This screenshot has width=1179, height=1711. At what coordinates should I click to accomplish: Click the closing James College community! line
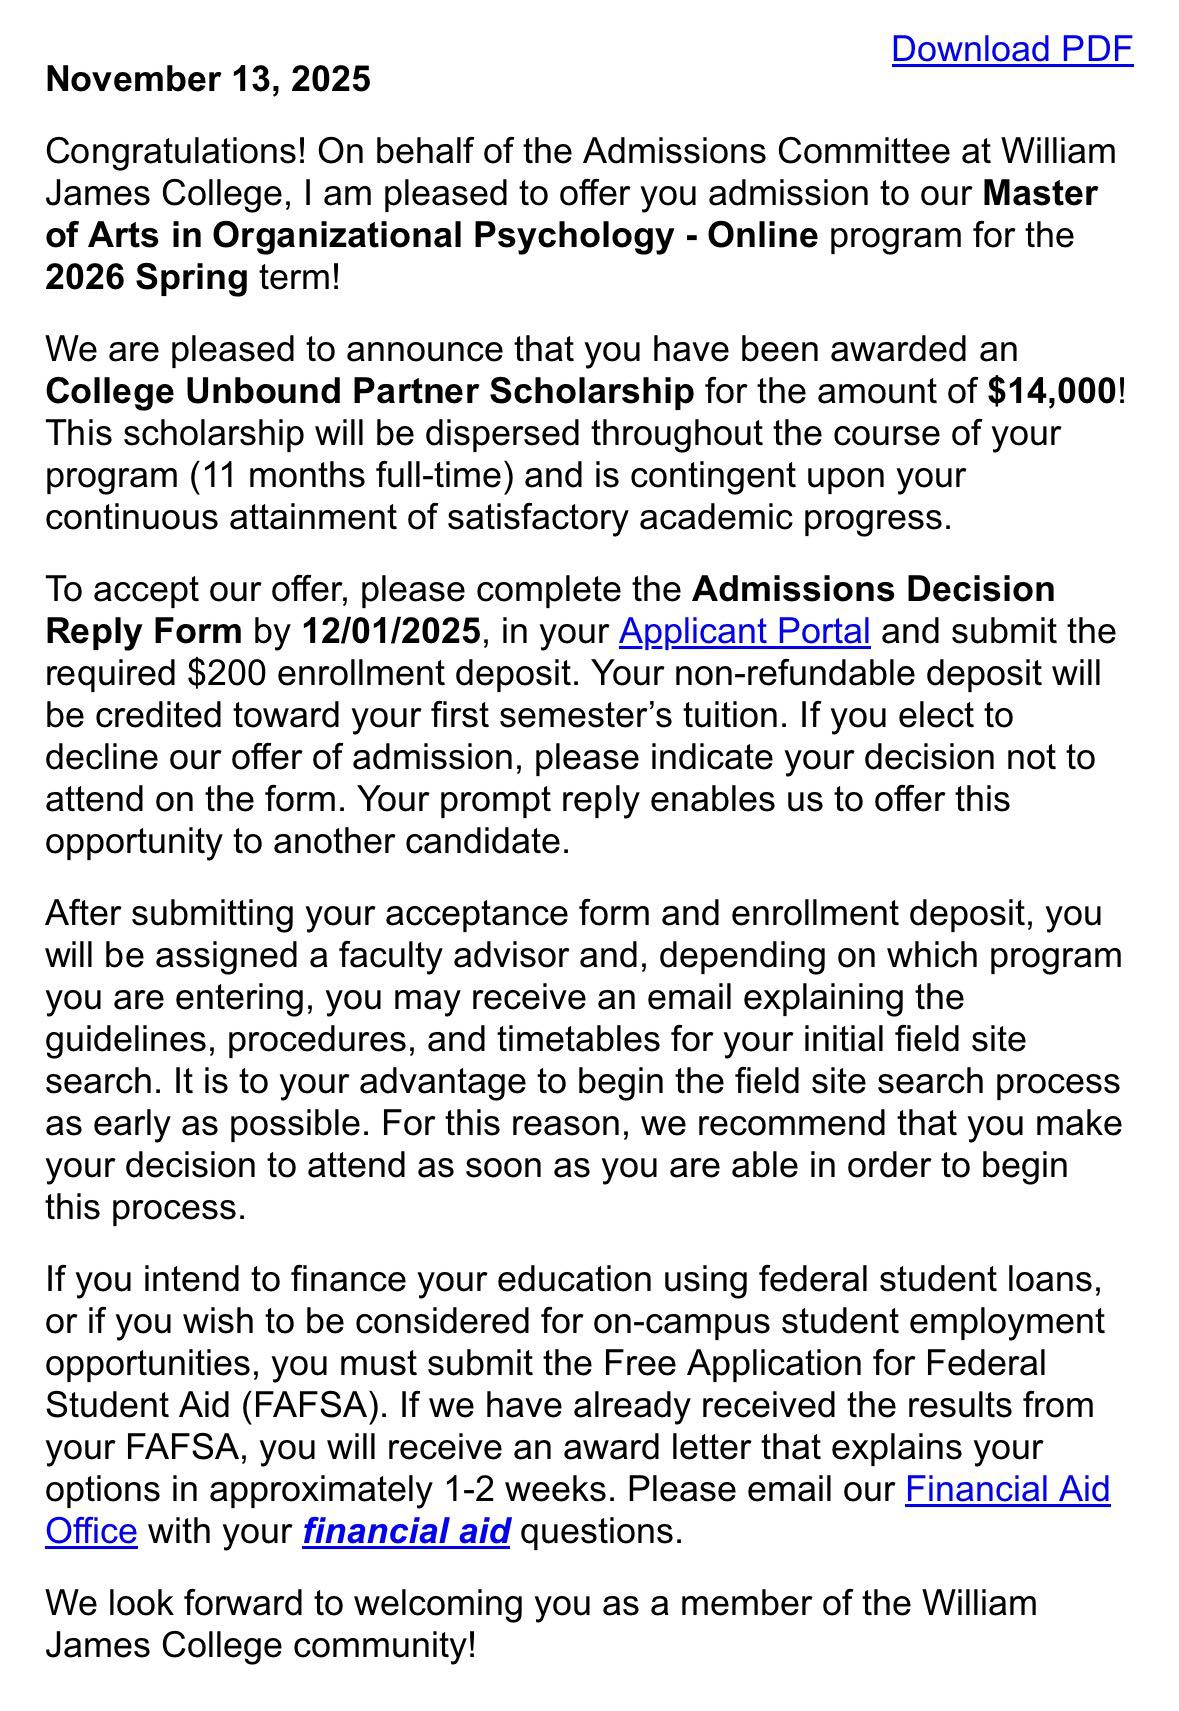[261, 1645]
